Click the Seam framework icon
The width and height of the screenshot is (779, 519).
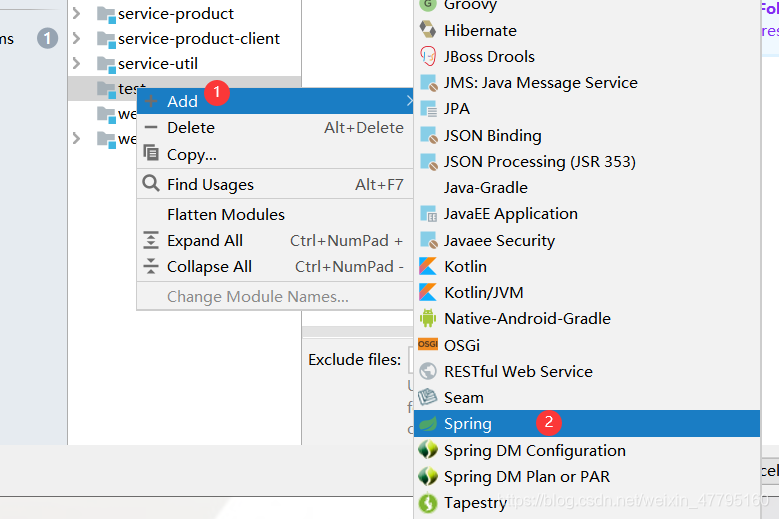pyautogui.click(x=428, y=397)
